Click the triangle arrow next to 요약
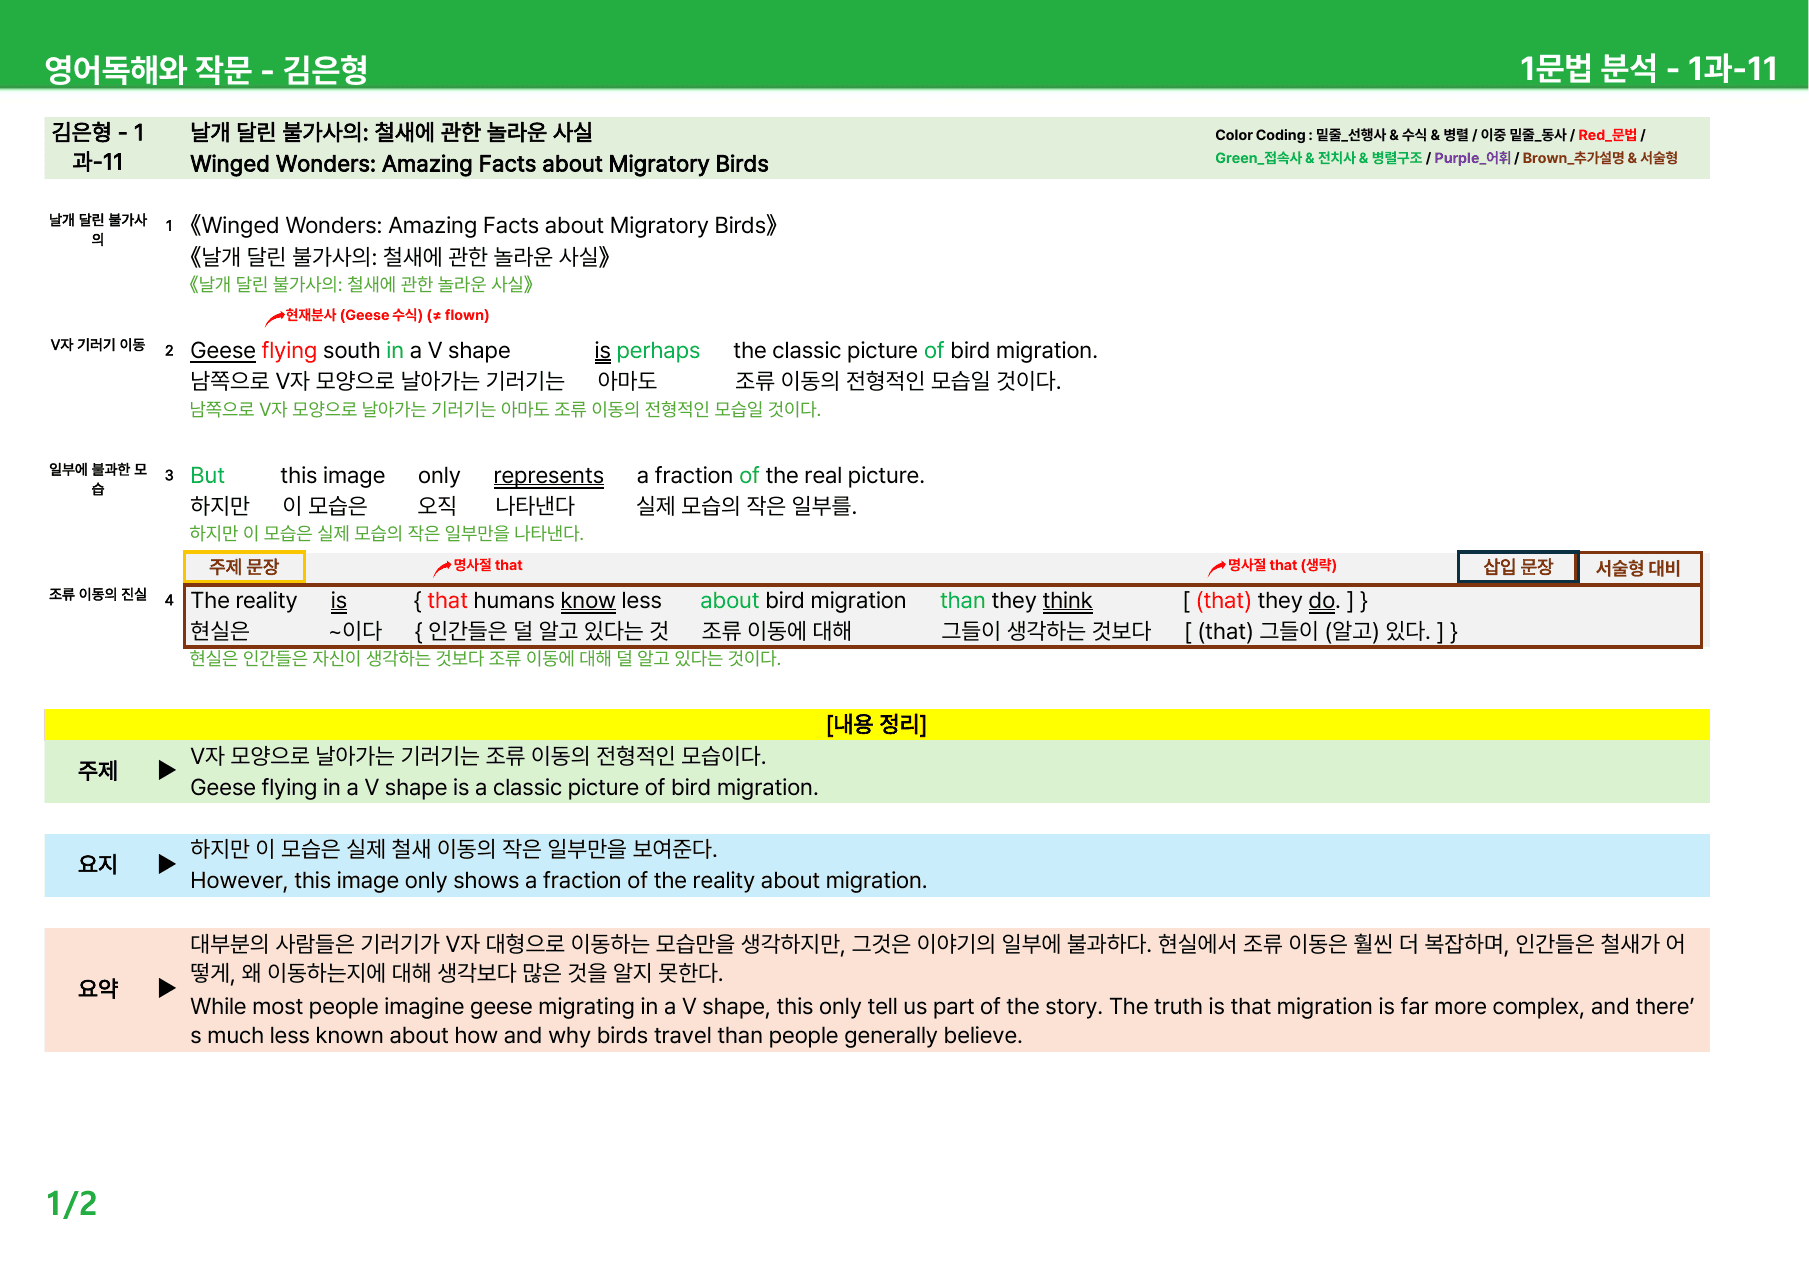Viewport: 1809px width, 1279px height. 167,988
